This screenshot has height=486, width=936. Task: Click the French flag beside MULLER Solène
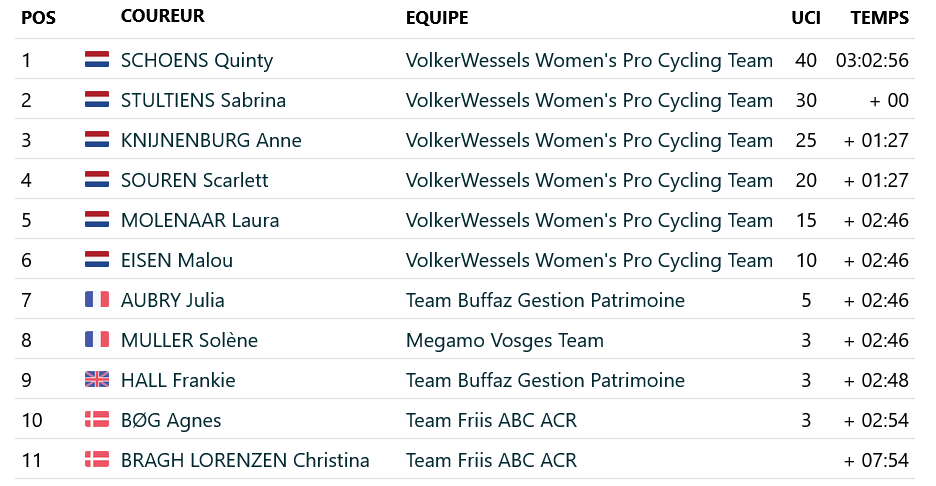click(97, 340)
